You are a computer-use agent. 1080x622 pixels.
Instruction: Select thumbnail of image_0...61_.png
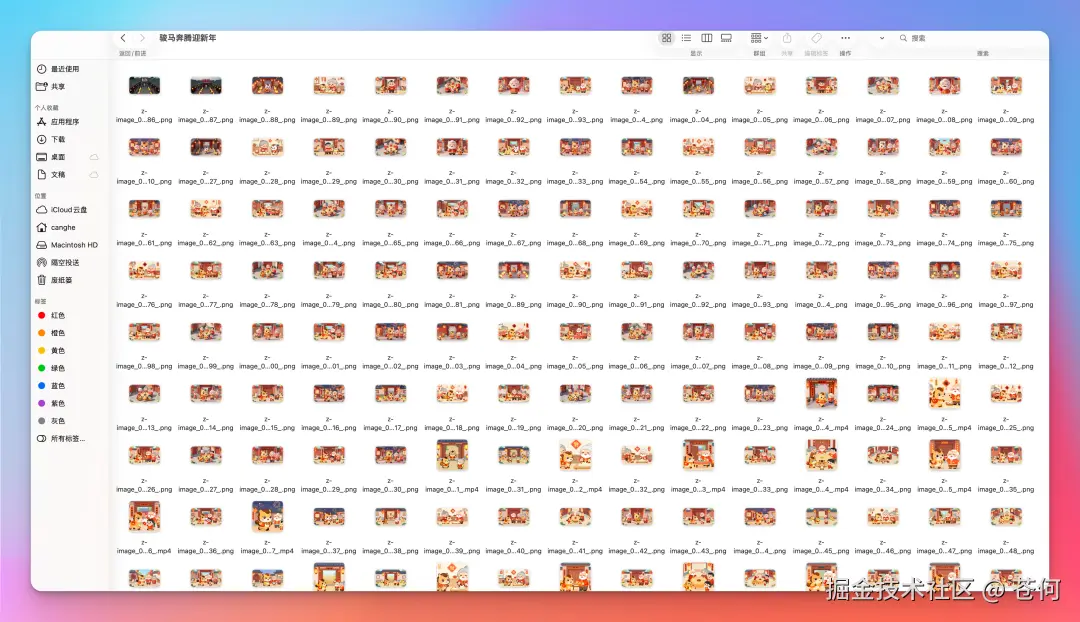click(x=144, y=209)
